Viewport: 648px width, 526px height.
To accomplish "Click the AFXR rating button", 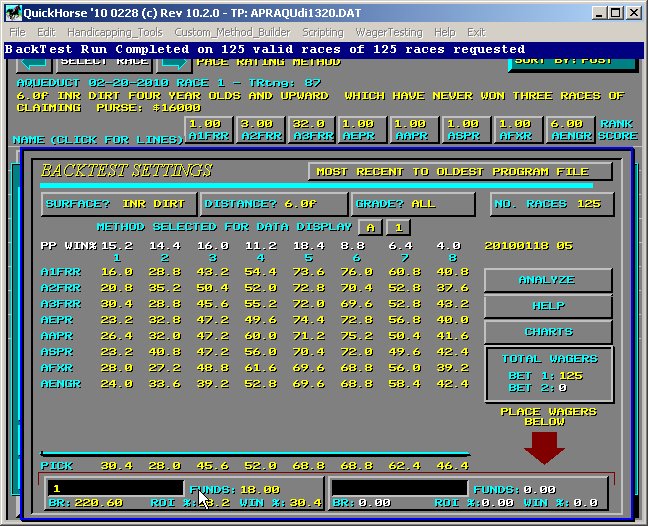I will [x=518, y=130].
